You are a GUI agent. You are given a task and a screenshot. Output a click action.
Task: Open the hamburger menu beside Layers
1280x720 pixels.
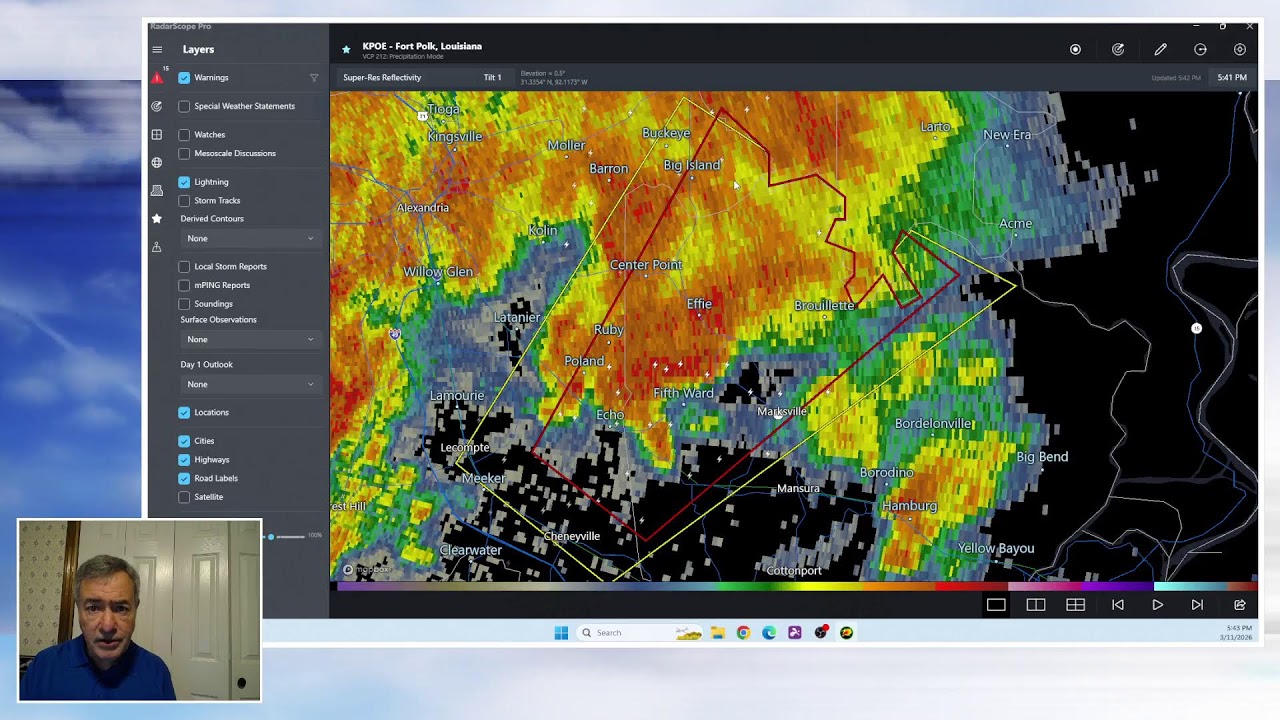157,49
